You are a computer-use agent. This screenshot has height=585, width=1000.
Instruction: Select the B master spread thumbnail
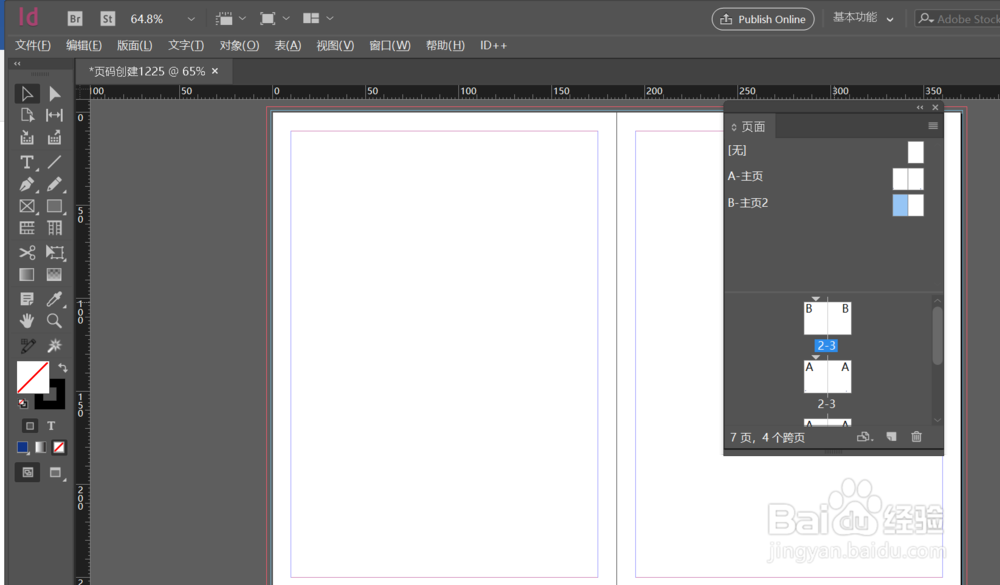827,318
